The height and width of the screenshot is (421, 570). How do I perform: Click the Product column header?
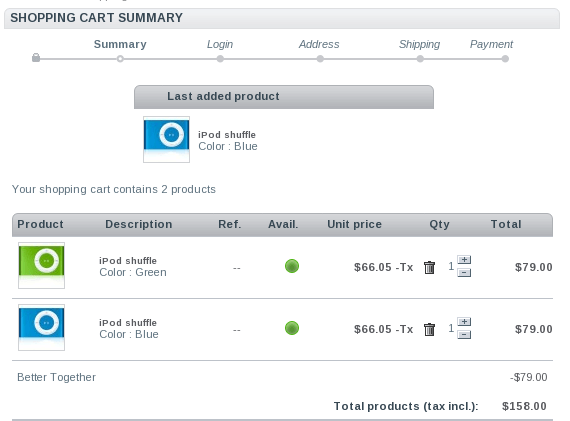40,224
